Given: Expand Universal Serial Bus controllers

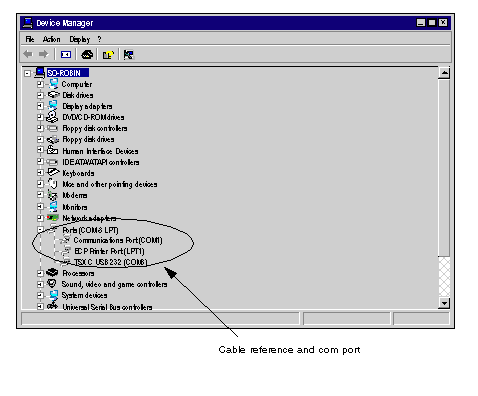Looking at the screenshot, I should pyautogui.click(x=40, y=306).
